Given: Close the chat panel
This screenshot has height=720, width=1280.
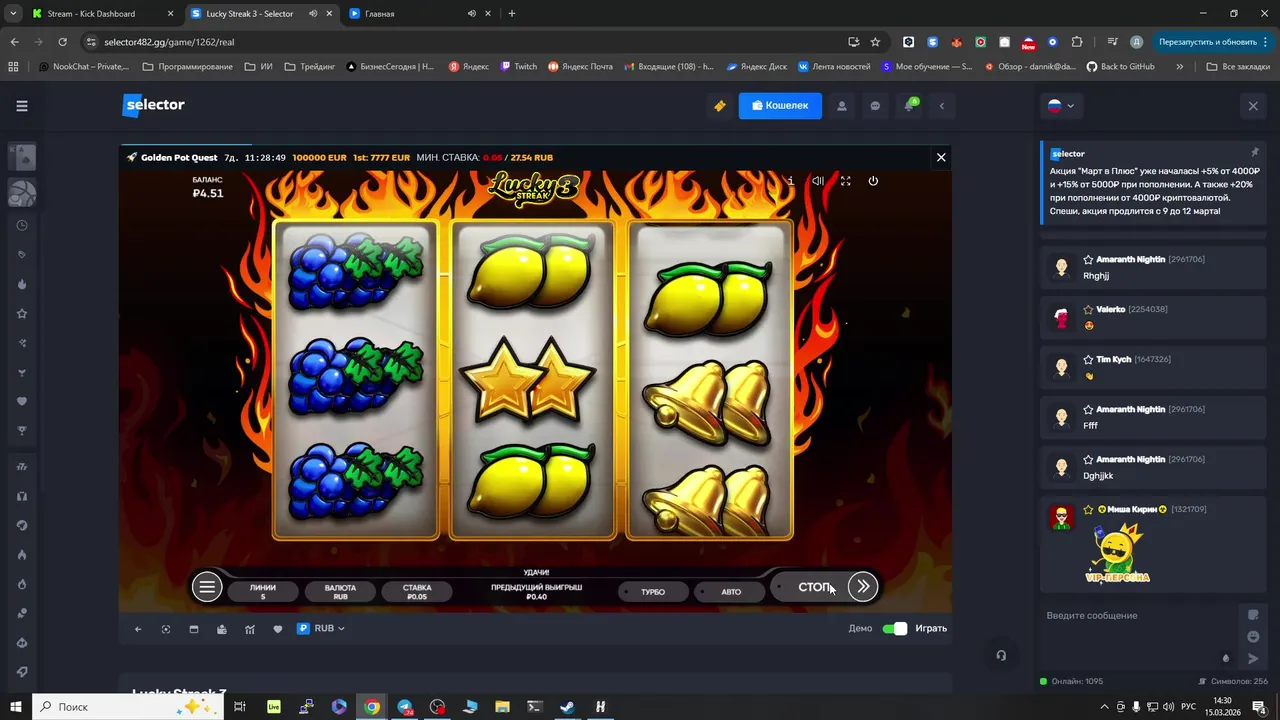Looking at the screenshot, I should (x=1253, y=105).
